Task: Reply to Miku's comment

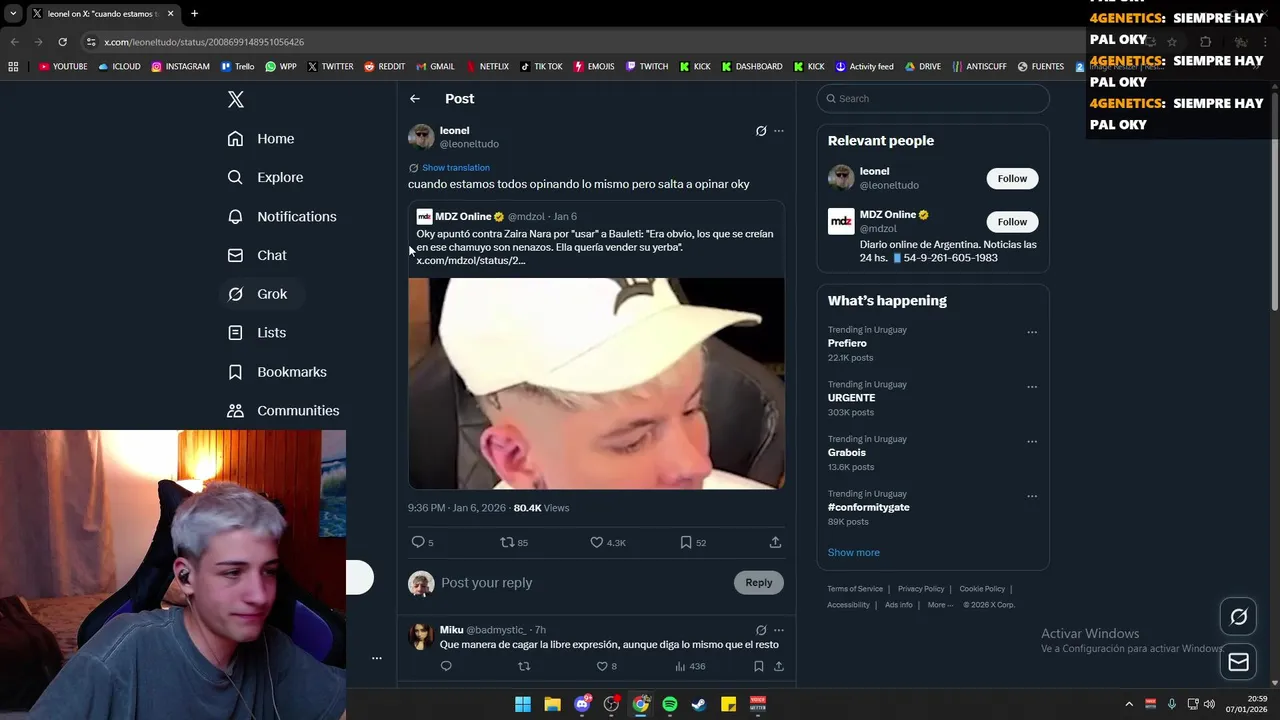Action: [446, 666]
